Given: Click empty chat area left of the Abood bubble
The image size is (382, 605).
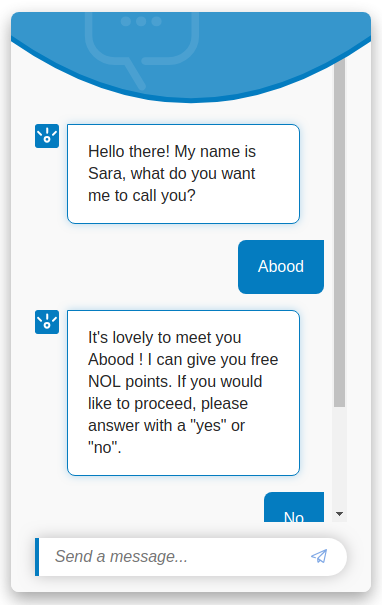Looking at the screenshot, I should [x=135, y=267].
